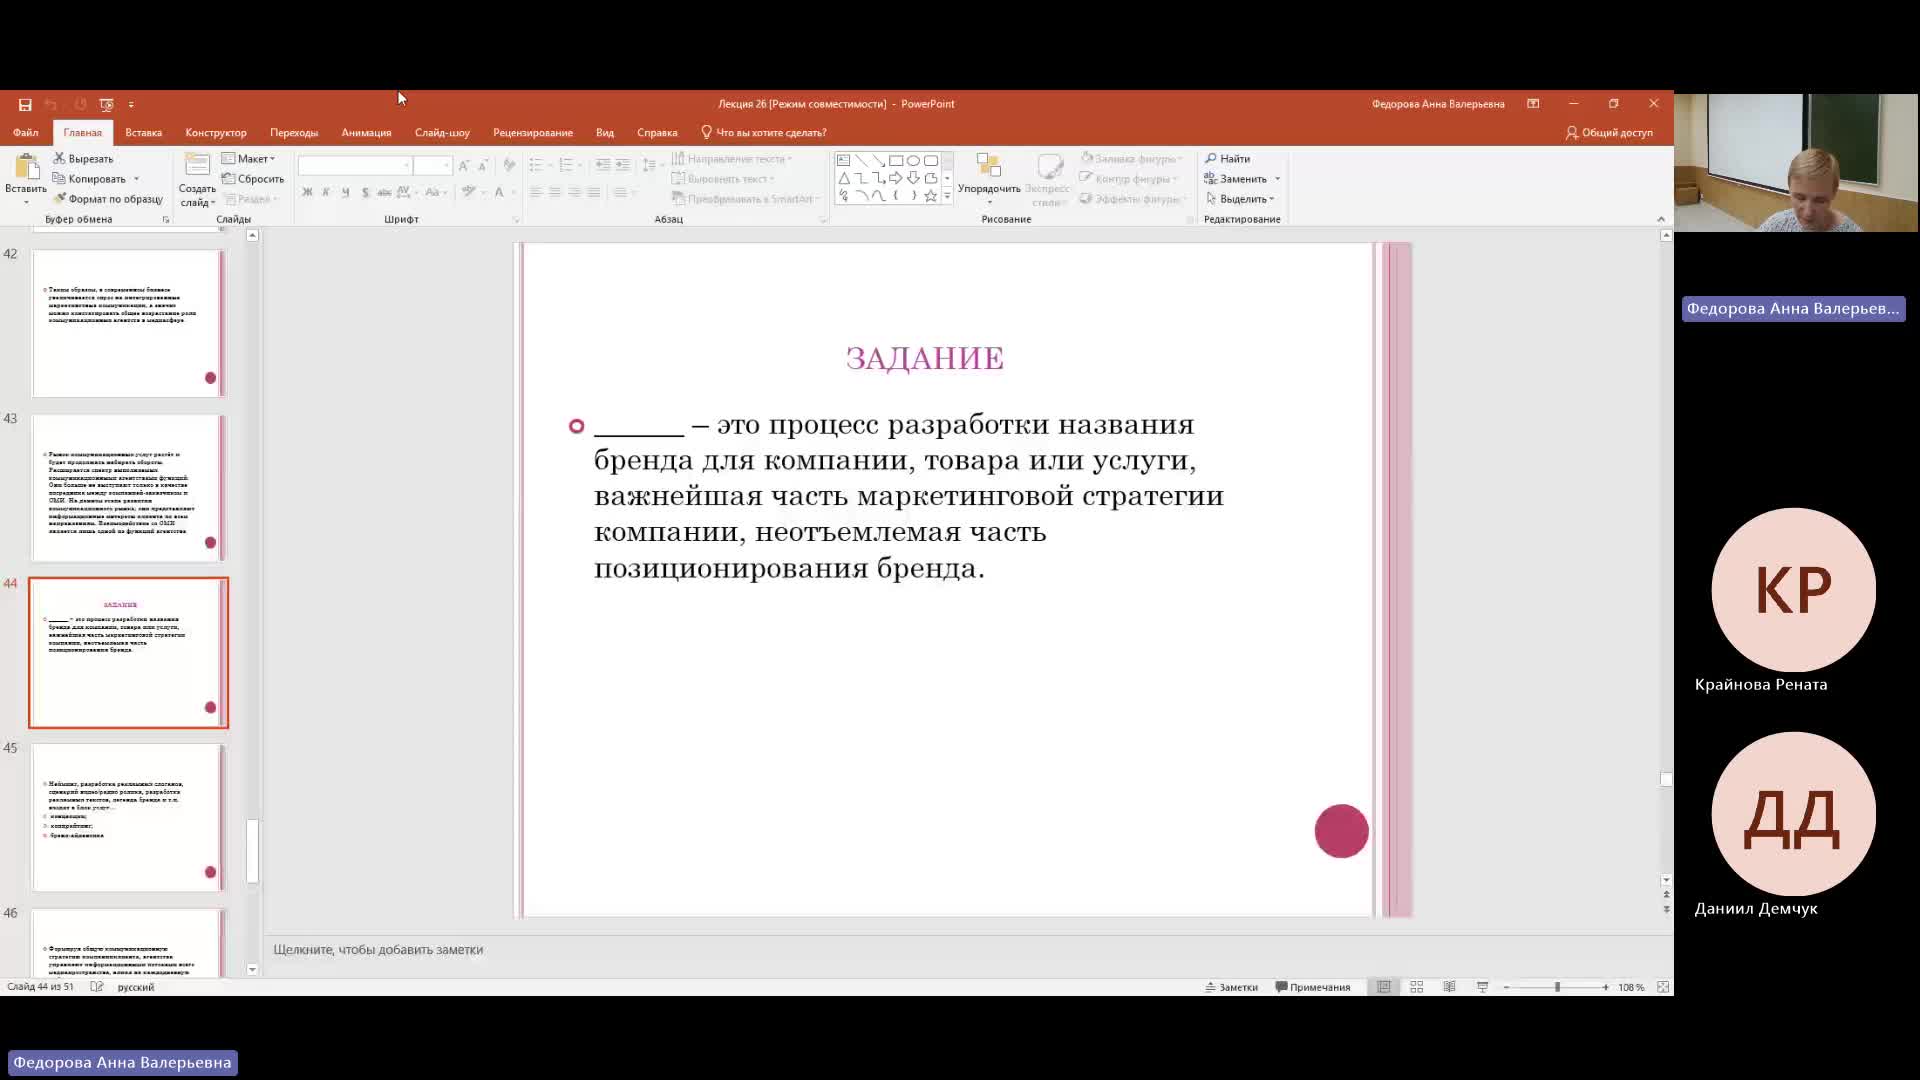Click the zoom level 108 % value

click(x=1631, y=987)
